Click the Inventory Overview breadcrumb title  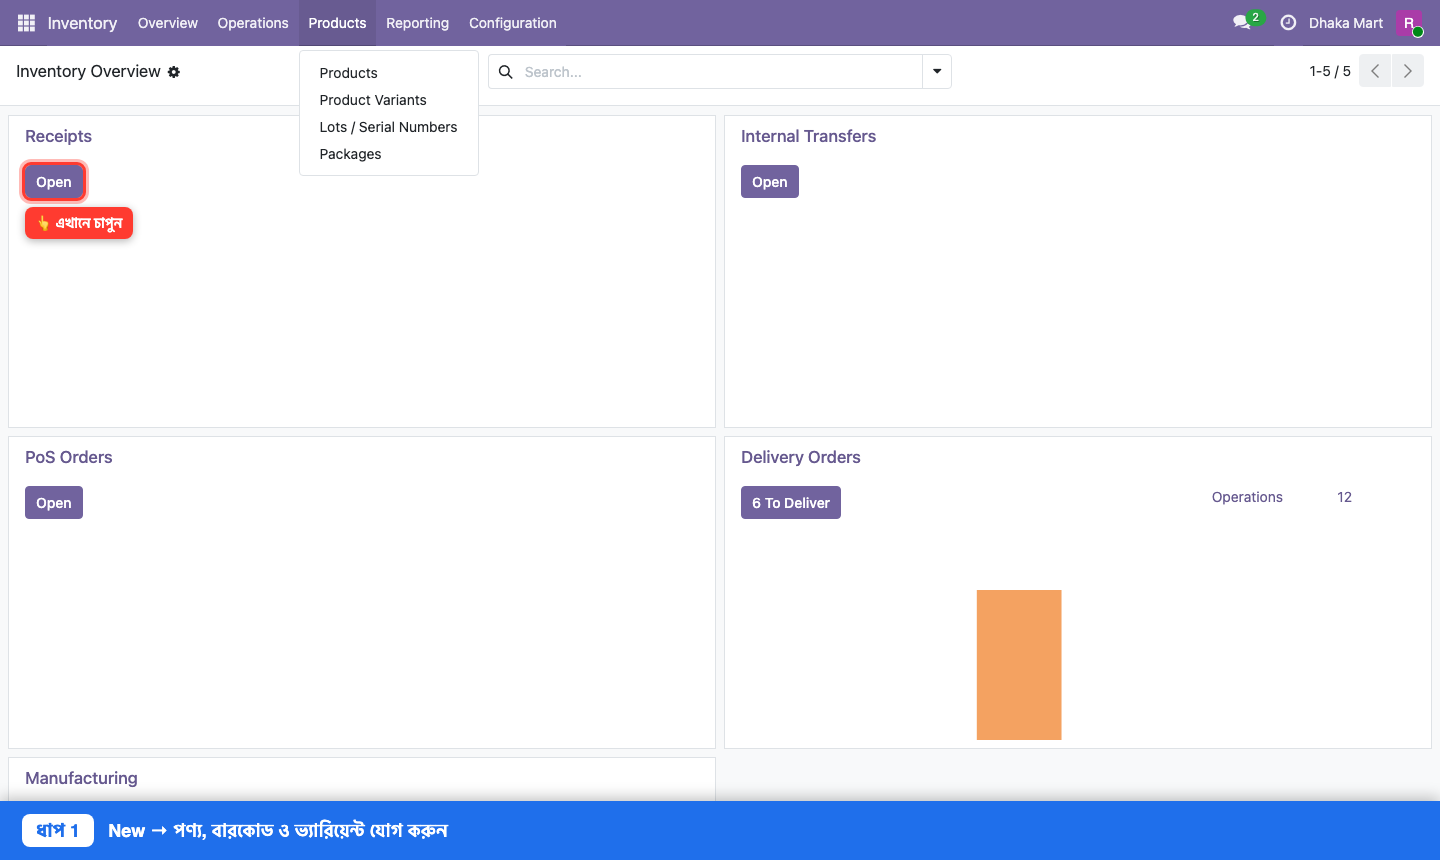click(88, 72)
